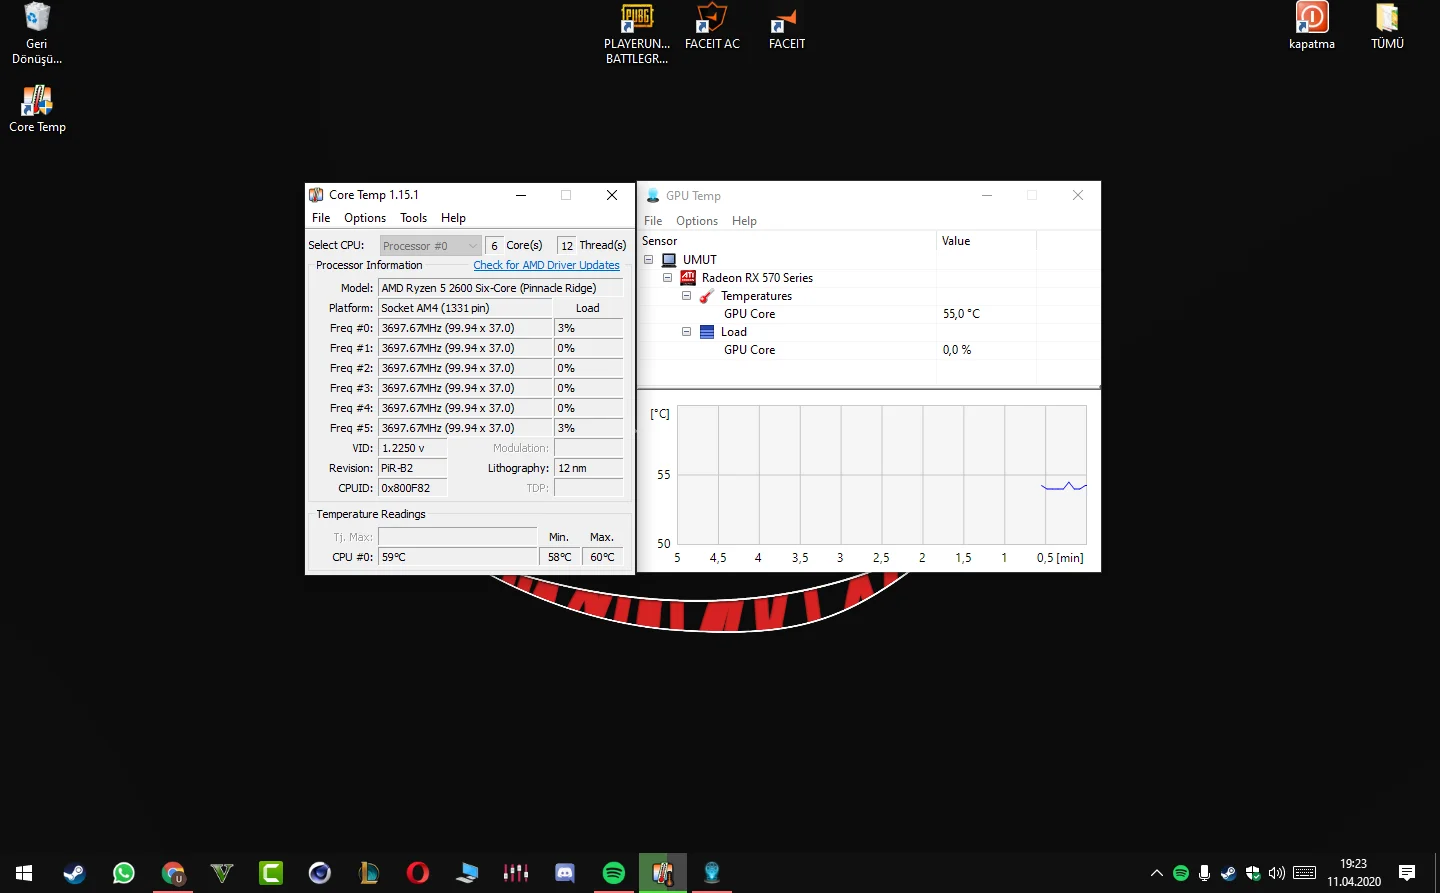Select the UMUT tree item
Screen dimensions: 1440x893
[x=700, y=260]
